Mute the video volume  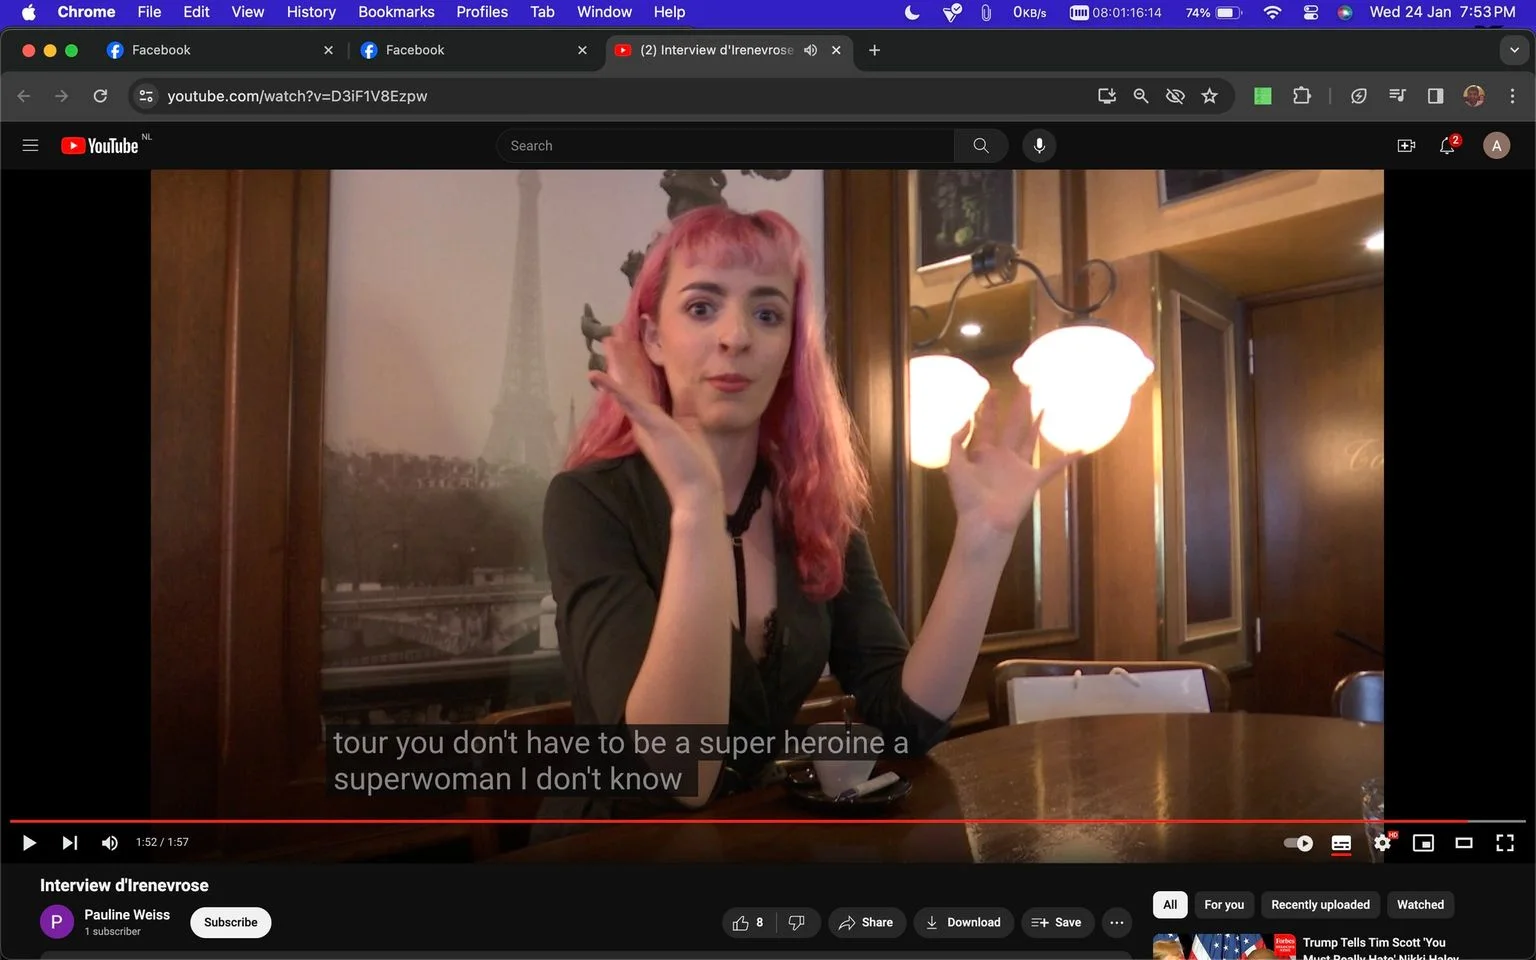coord(110,843)
